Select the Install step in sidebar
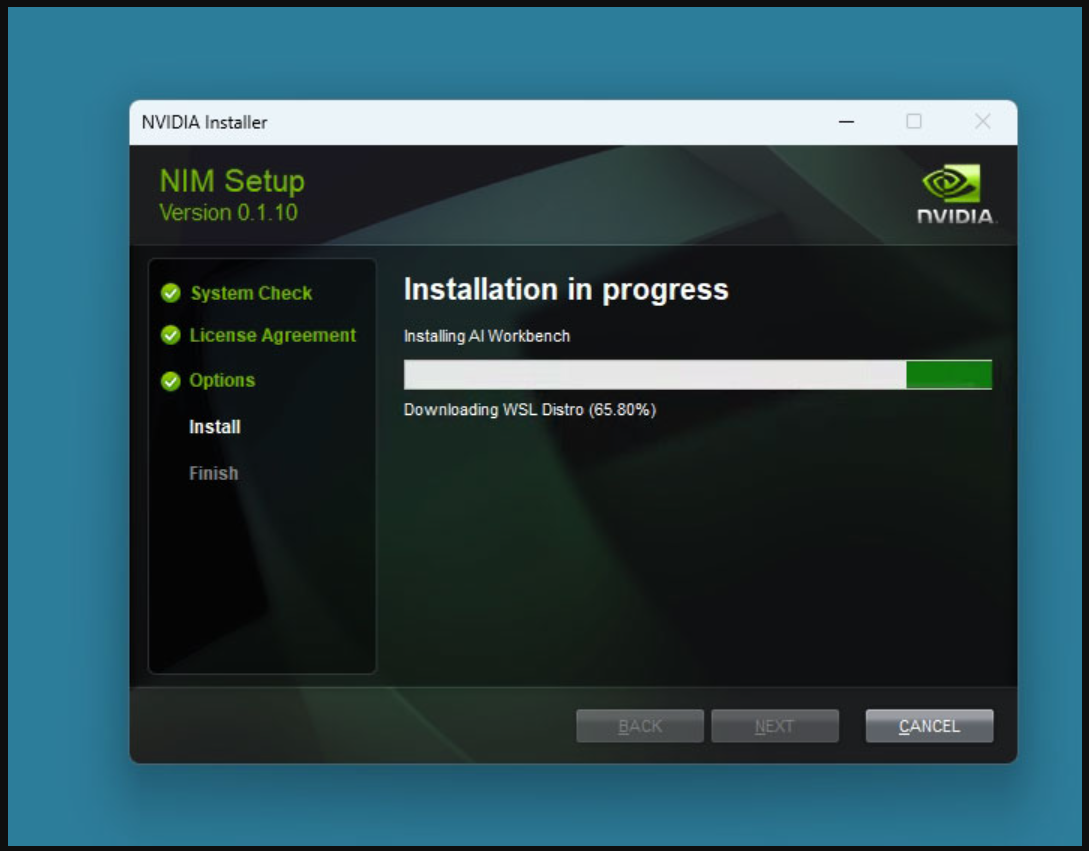 tap(215, 427)
